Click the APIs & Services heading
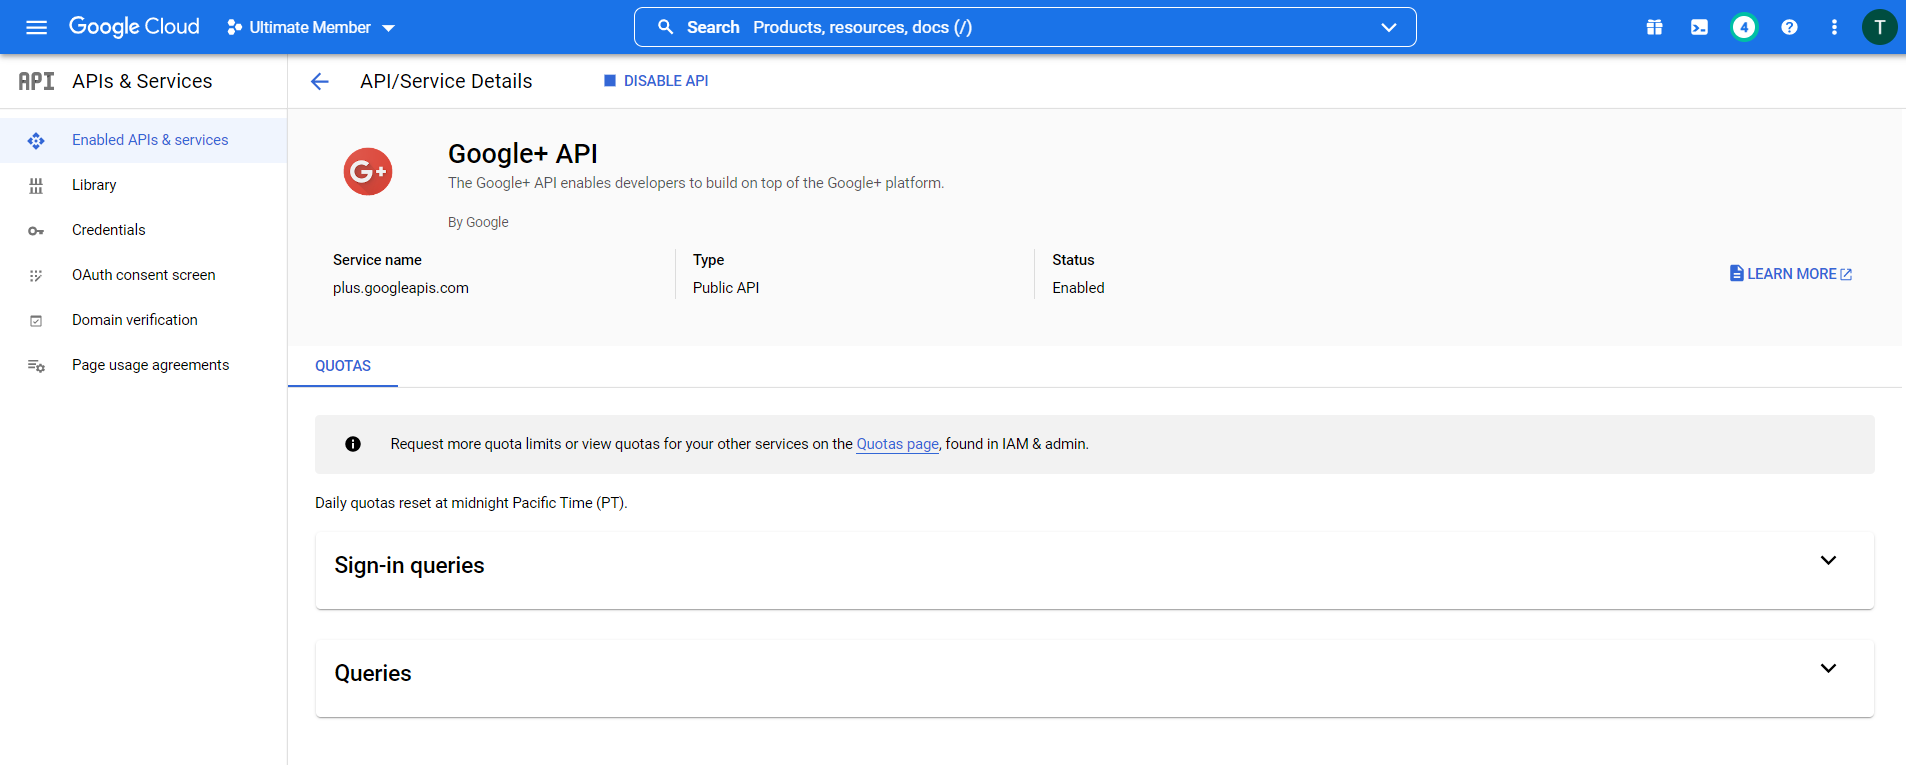1906x765 pixels. pyautogui.click(x=142, y=81)
